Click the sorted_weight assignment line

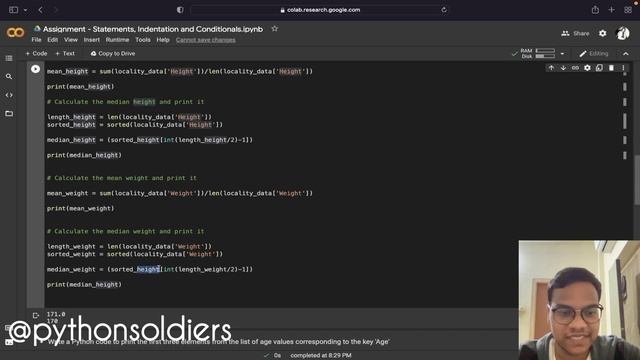point(135,254)
